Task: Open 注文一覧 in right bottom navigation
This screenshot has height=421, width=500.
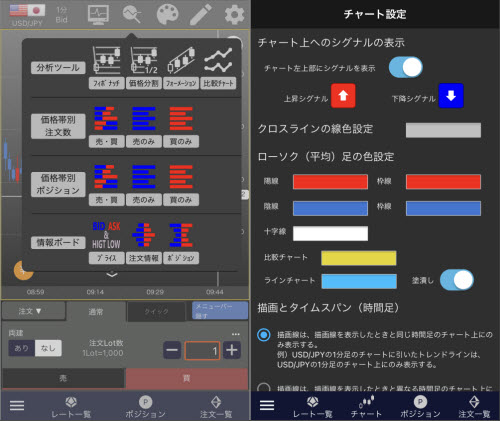Action: click(474, 407)
